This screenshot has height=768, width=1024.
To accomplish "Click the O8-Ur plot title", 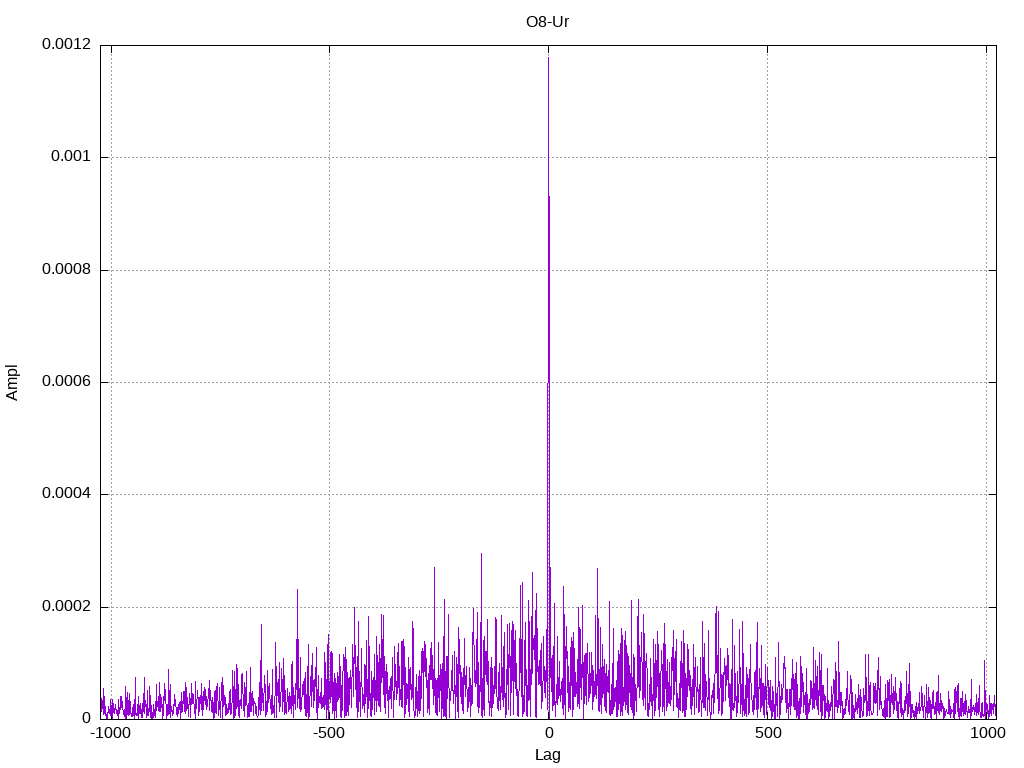I will (547, 22).
